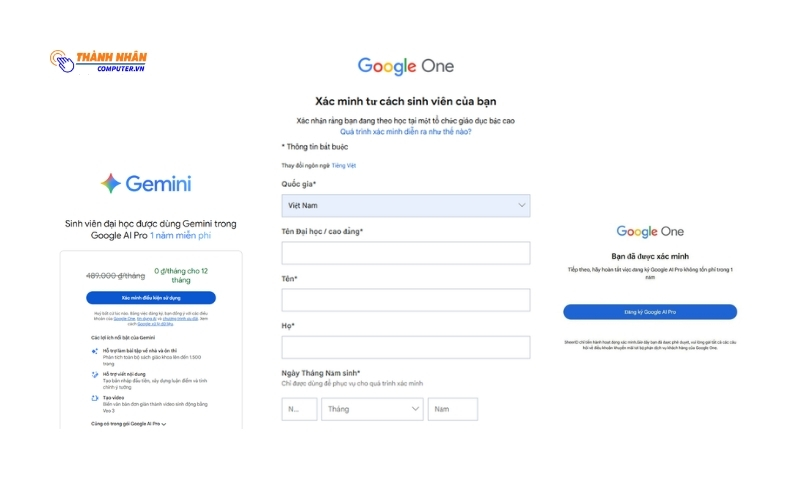Click the Google One logo in verified panel
Screen dimensions: 800x500
[650, 231]
